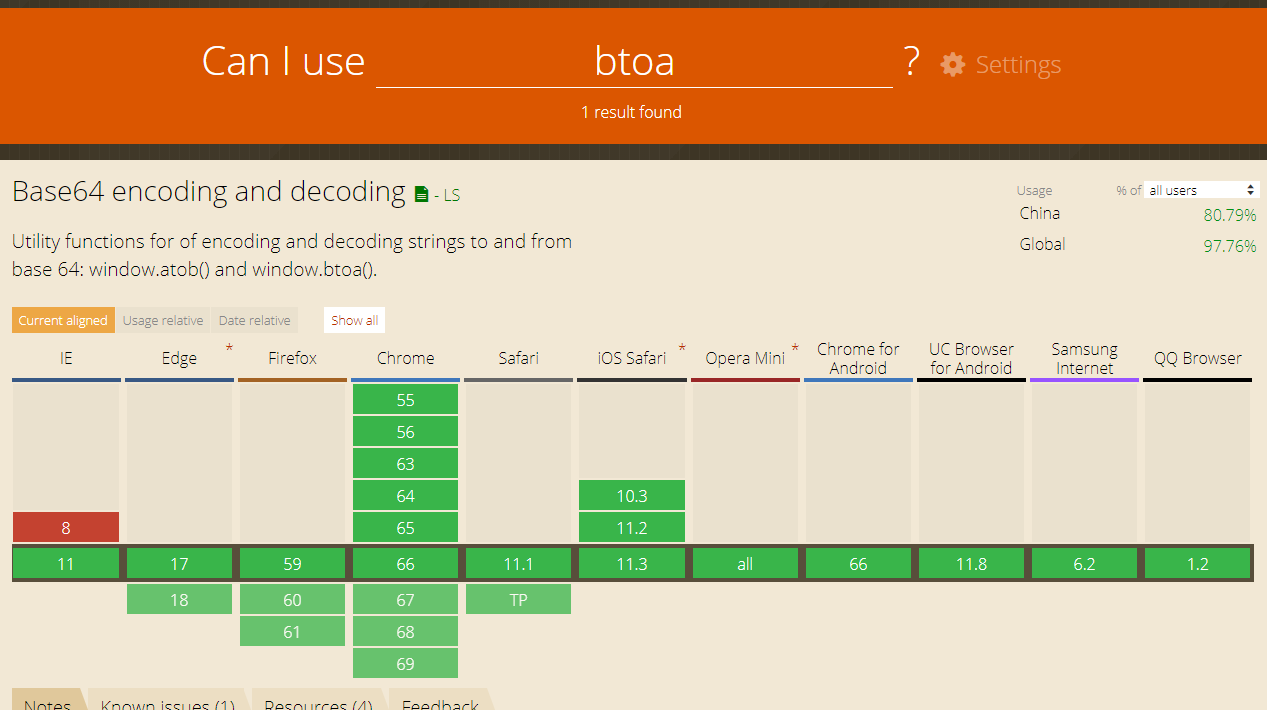The height and width of the screenshot is (710, 1267).
Task: Click the btoa search input field
Action: (x=634, y=62)
